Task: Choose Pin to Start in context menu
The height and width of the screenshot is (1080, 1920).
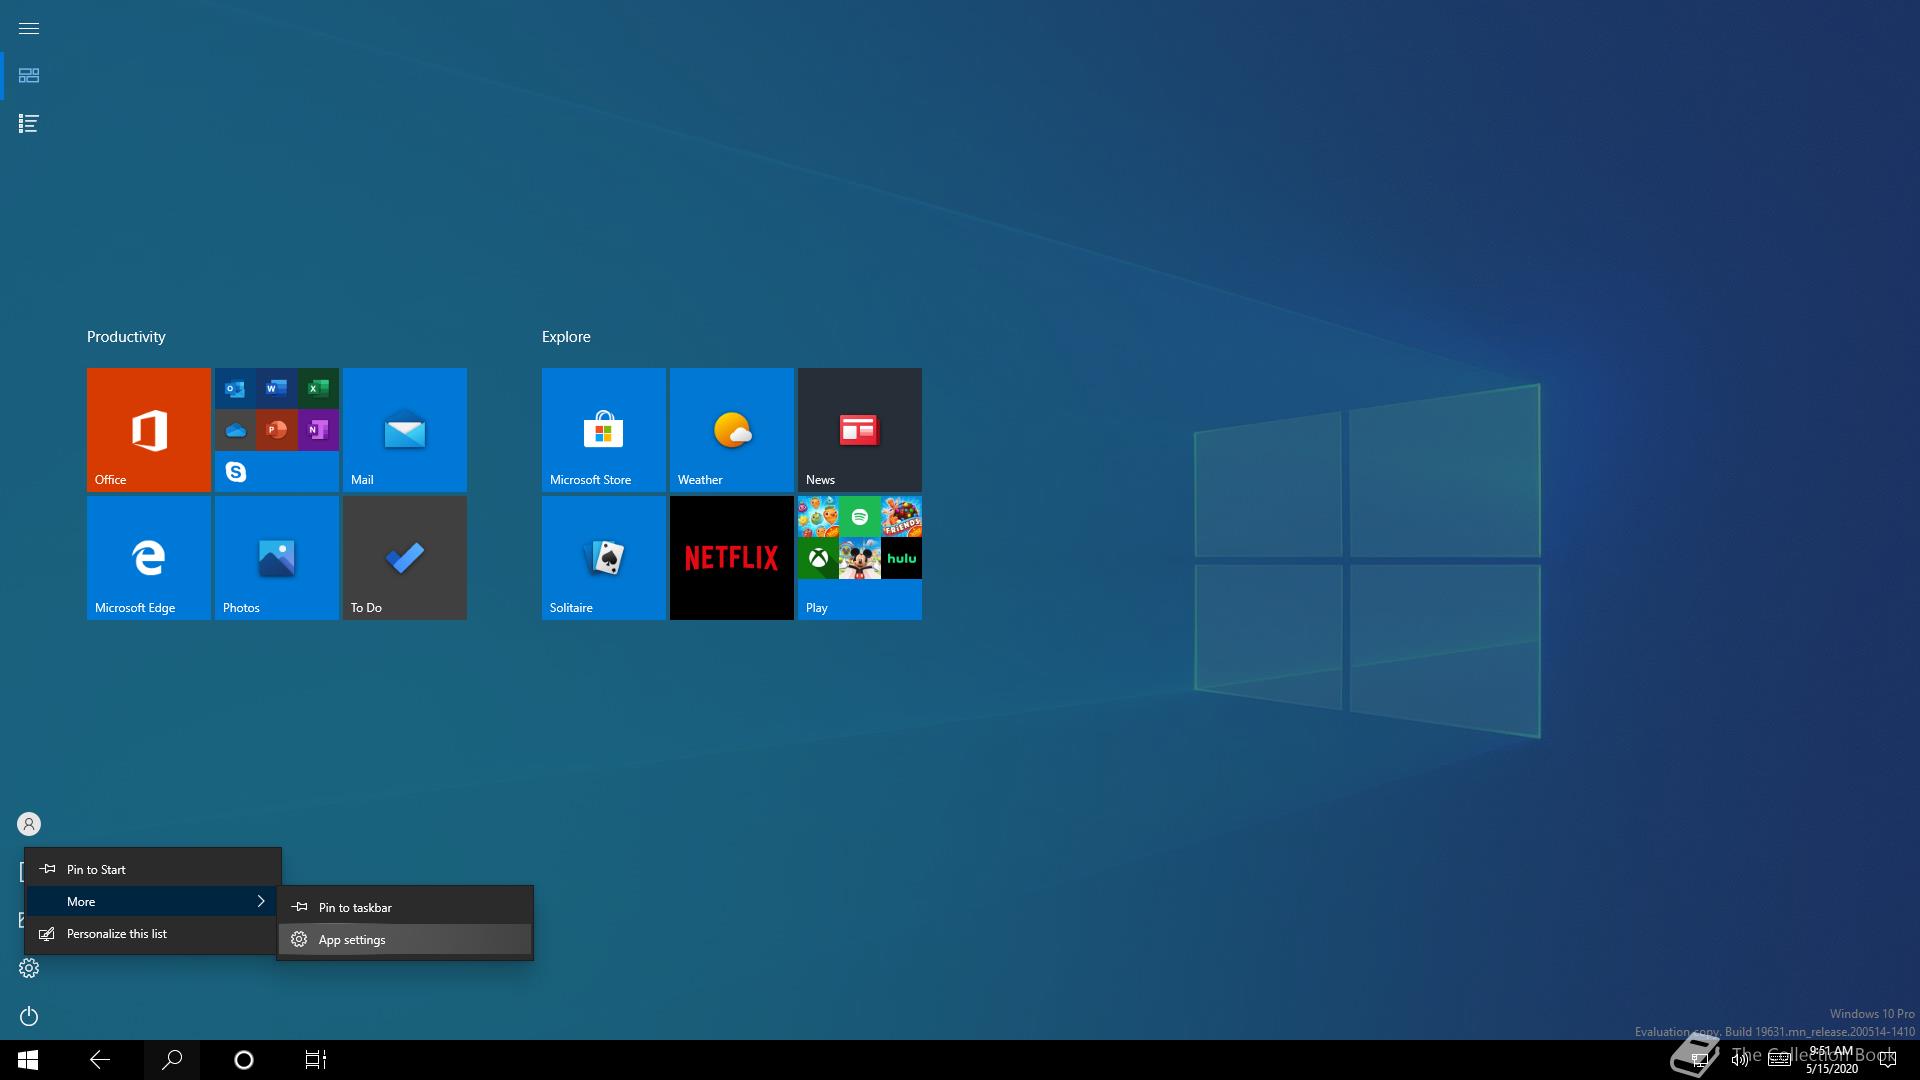Action: click(153, 870)
